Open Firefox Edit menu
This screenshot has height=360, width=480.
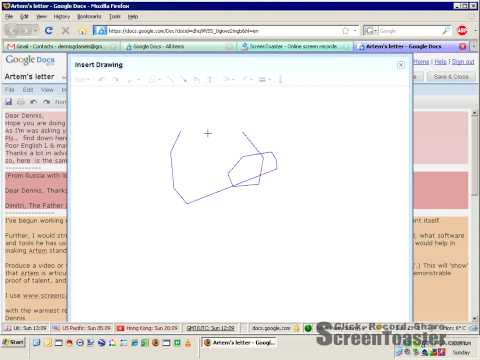click(24, 16)
